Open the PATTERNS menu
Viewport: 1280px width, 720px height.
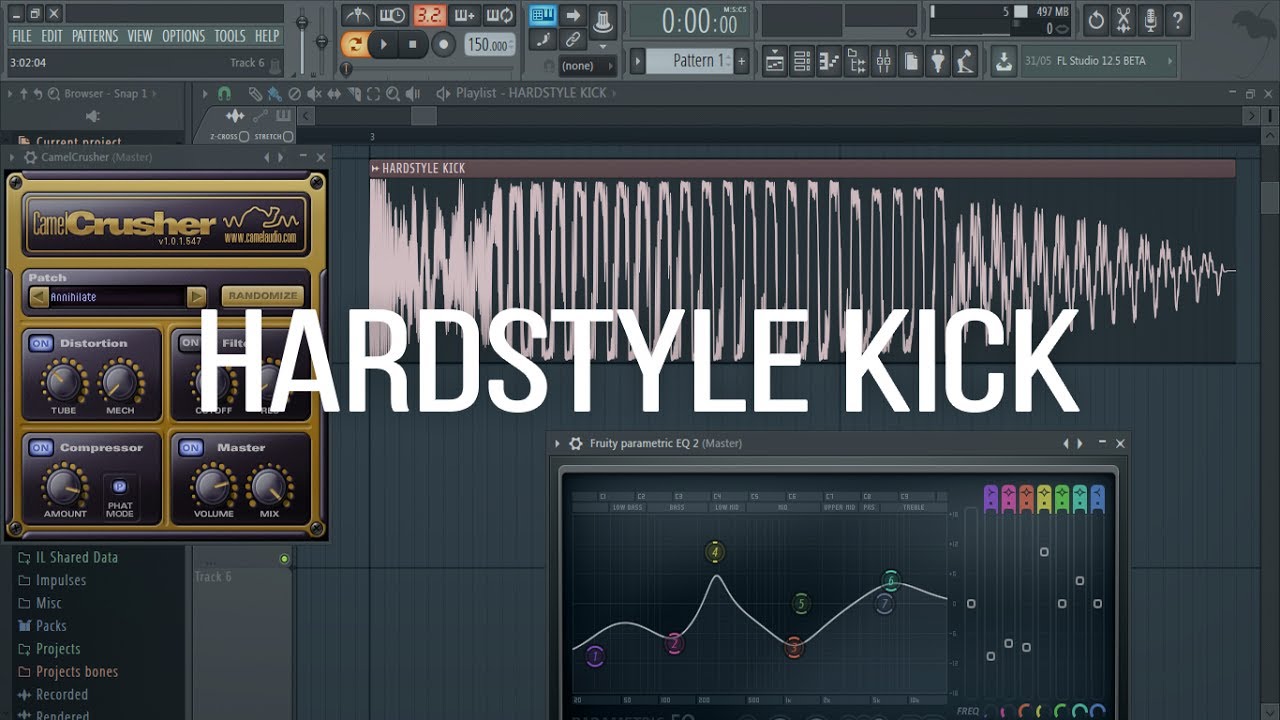click(x=95, y=36)
